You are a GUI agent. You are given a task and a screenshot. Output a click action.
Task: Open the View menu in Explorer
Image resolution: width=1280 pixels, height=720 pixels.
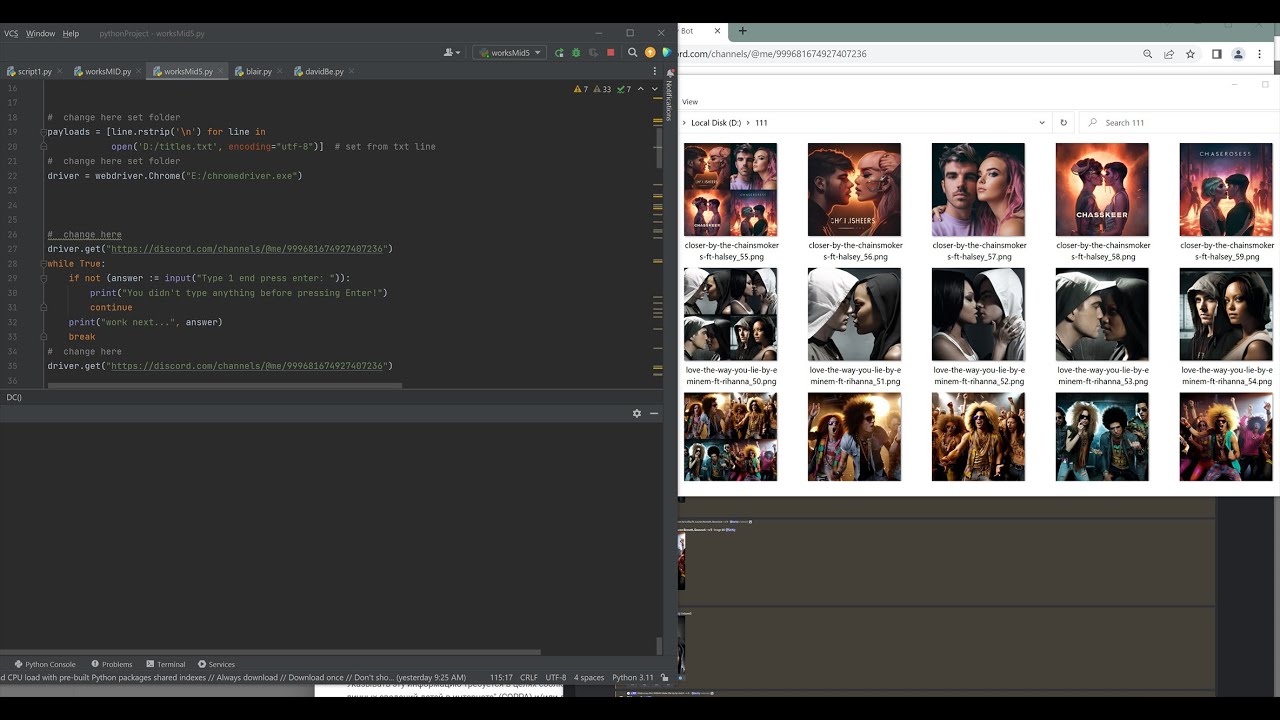[x=690, y=102]
